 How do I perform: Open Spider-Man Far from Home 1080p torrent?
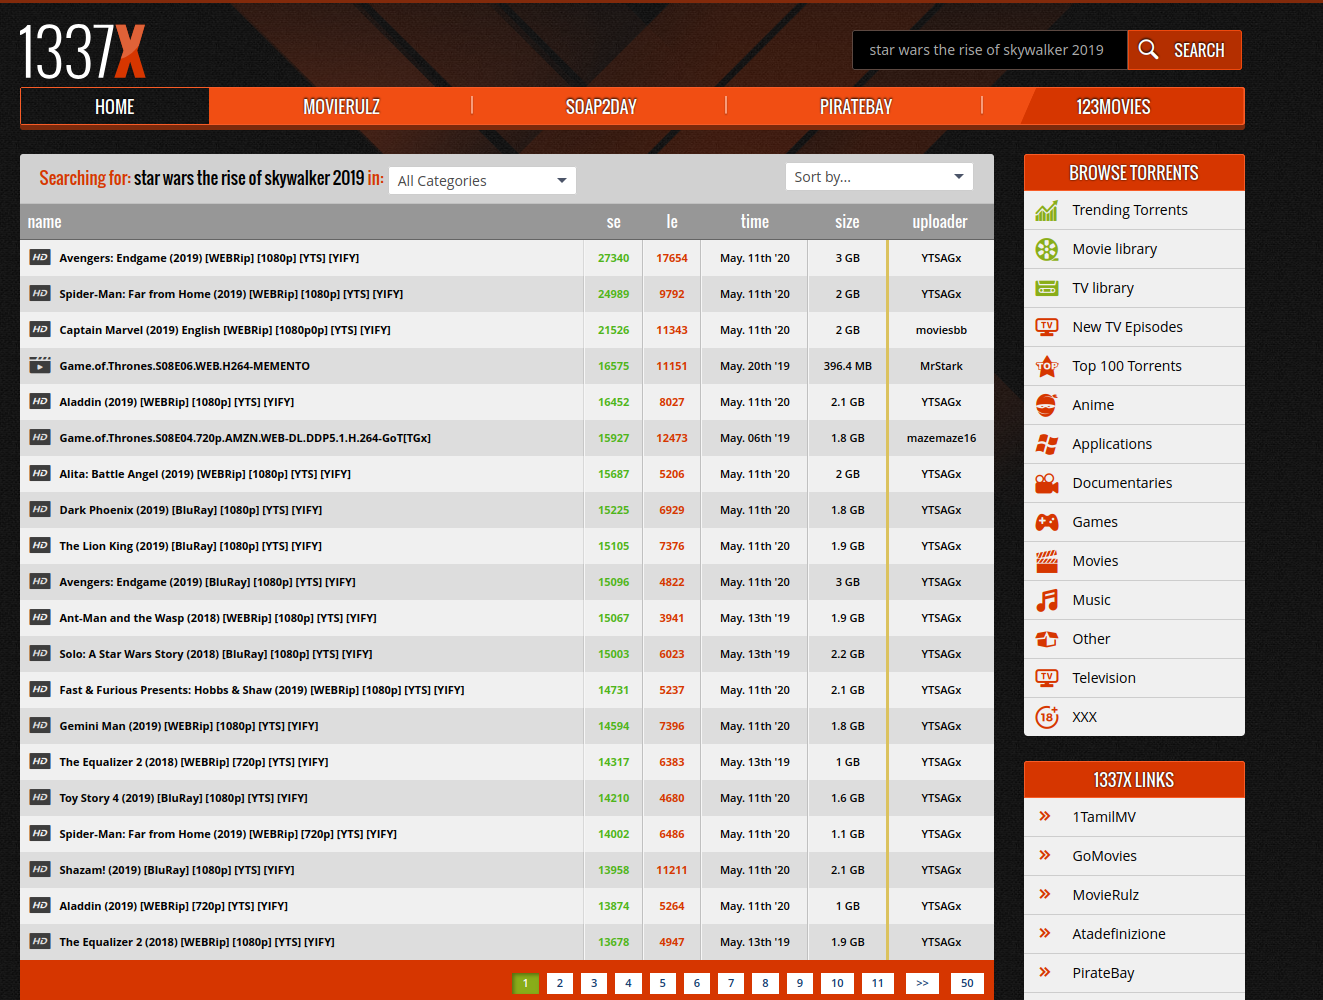pyautogui.click(x=231, y=294)
